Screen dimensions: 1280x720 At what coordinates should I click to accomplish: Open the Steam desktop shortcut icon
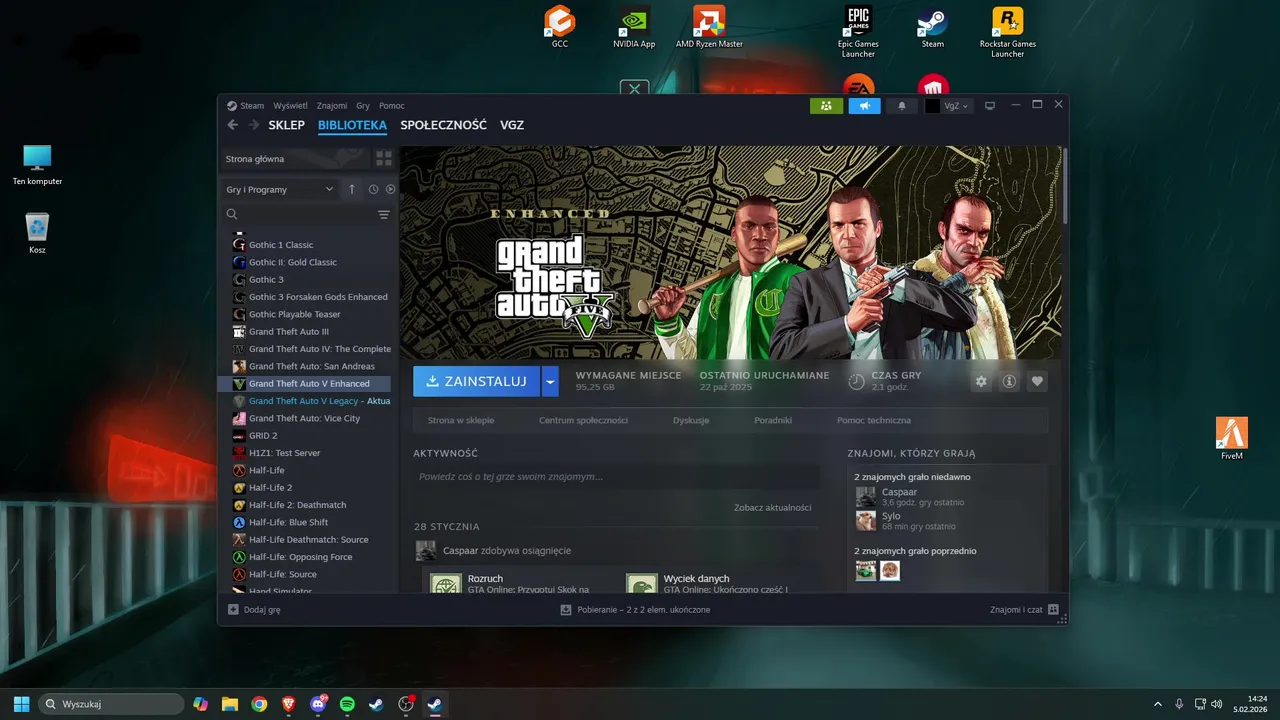(933, 27)
